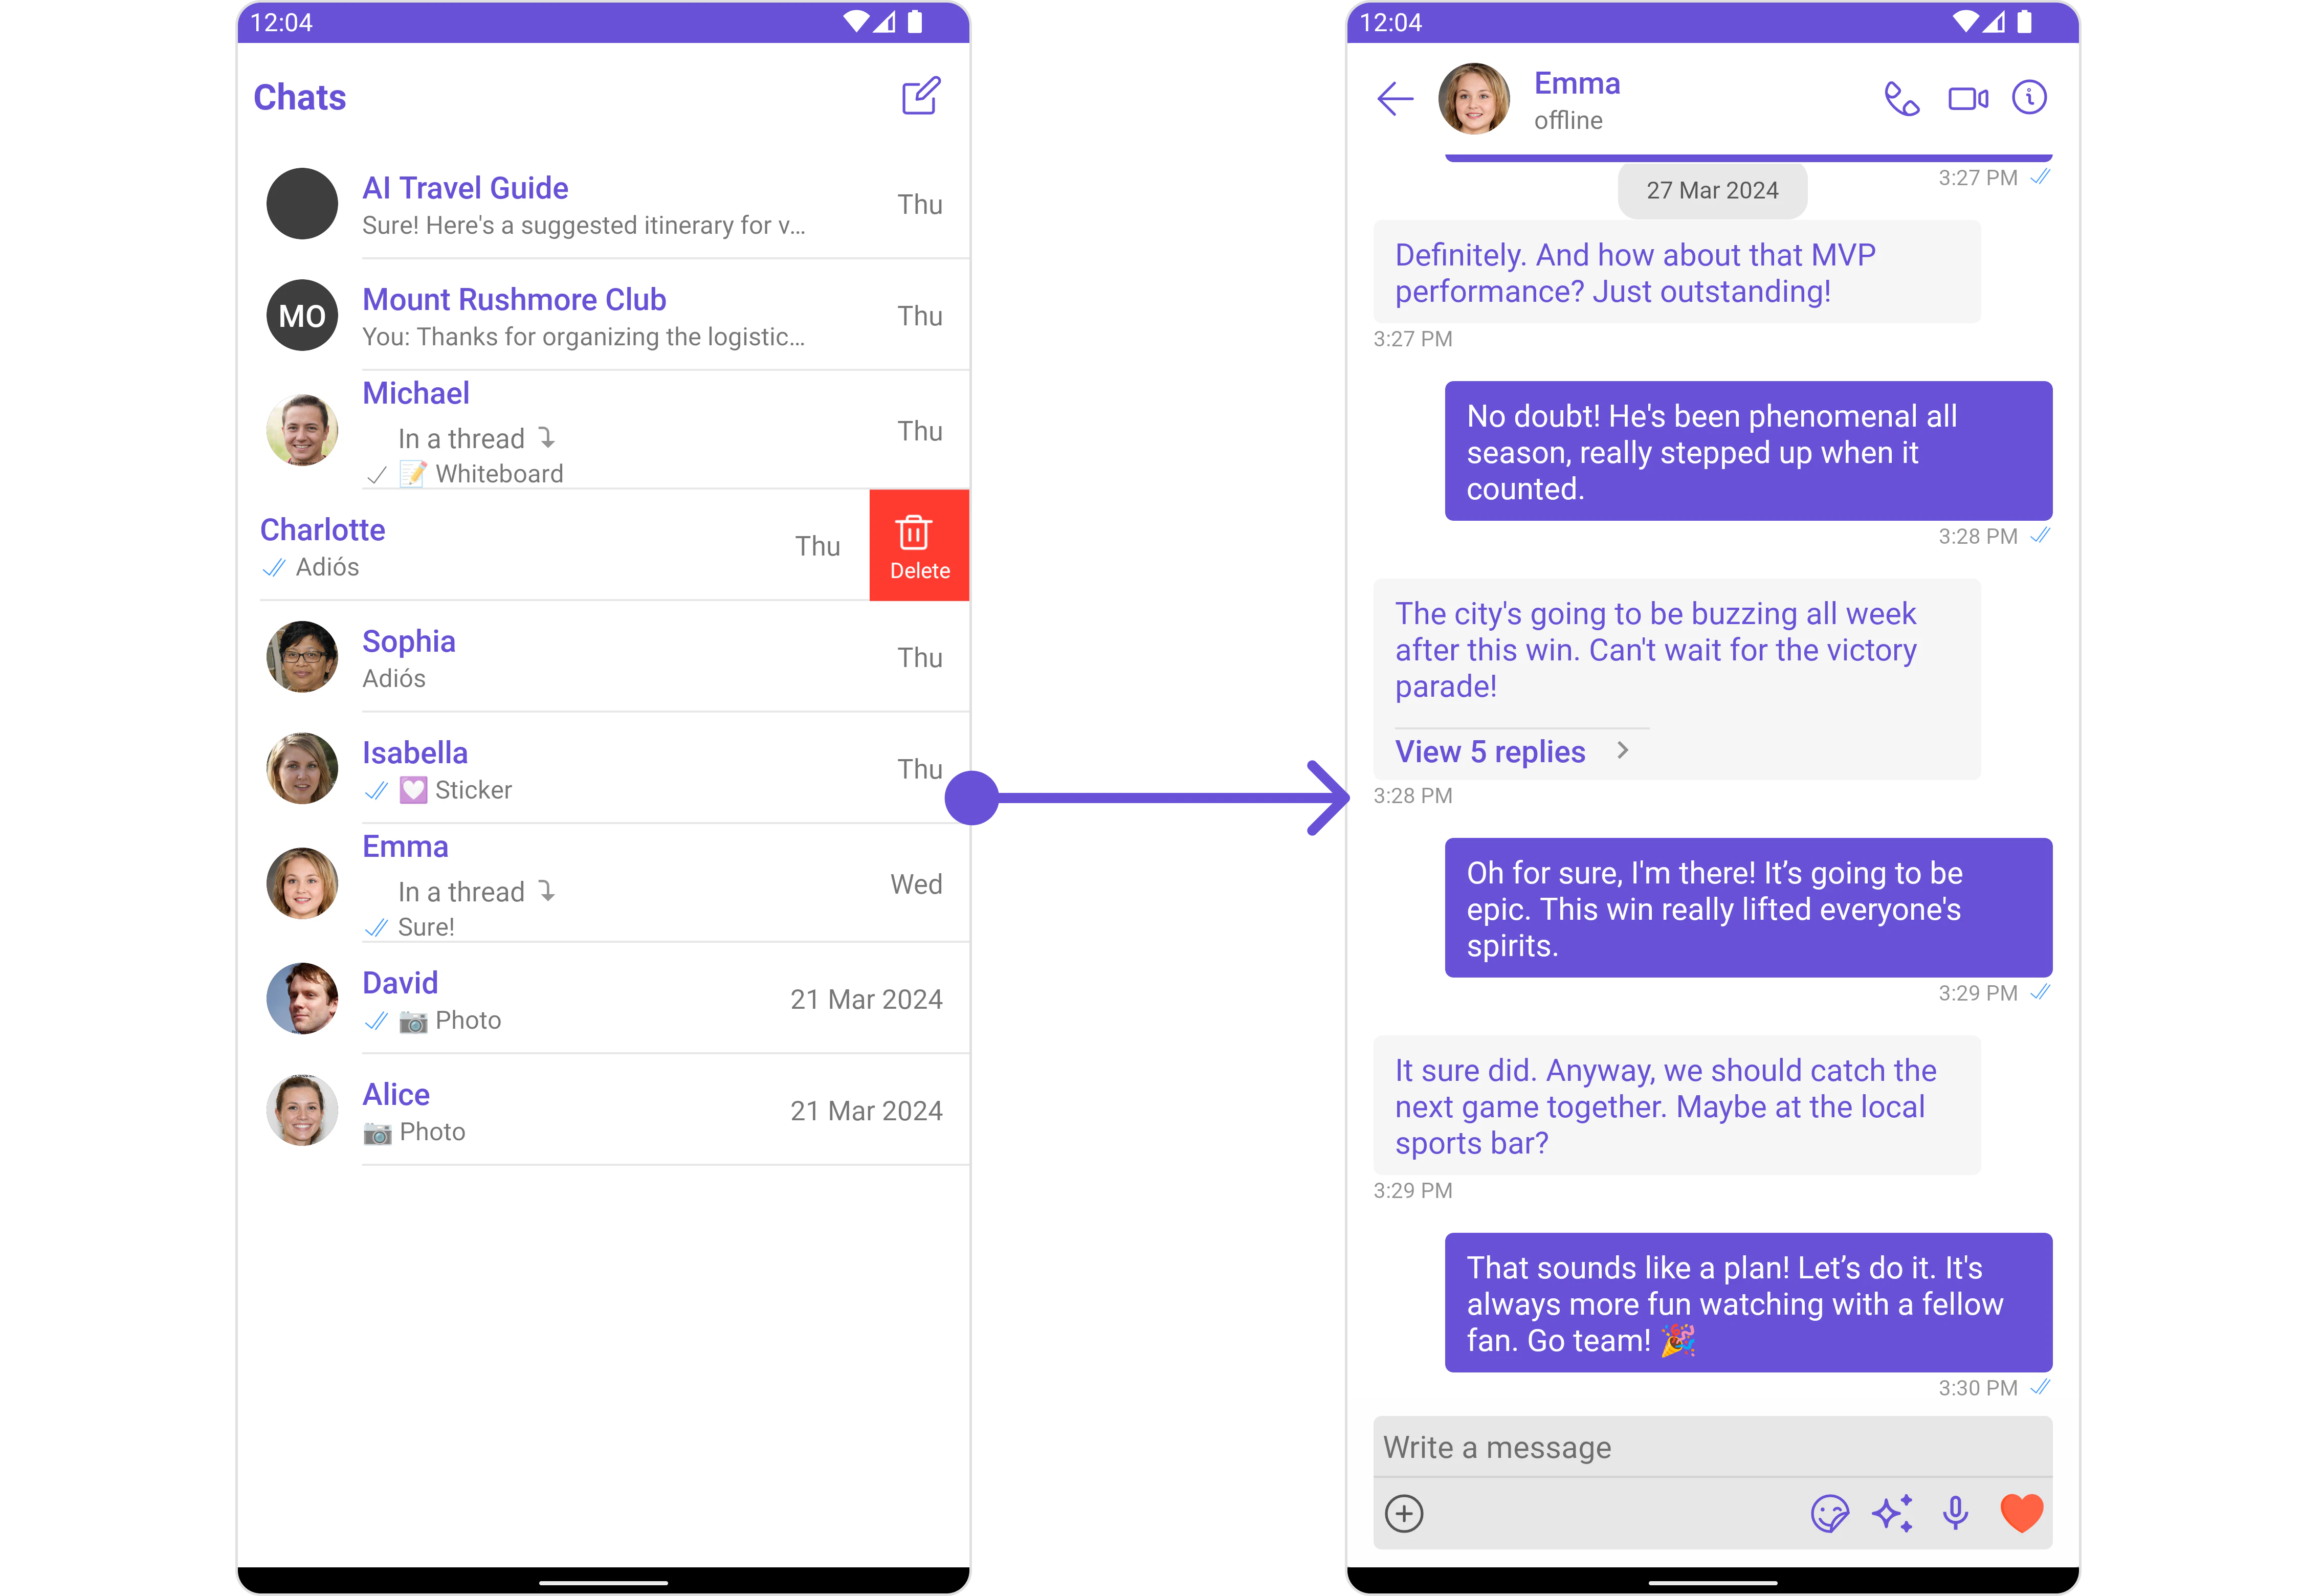
Task: Open the attachment plus icon
Action: tap(1404, 1513)
